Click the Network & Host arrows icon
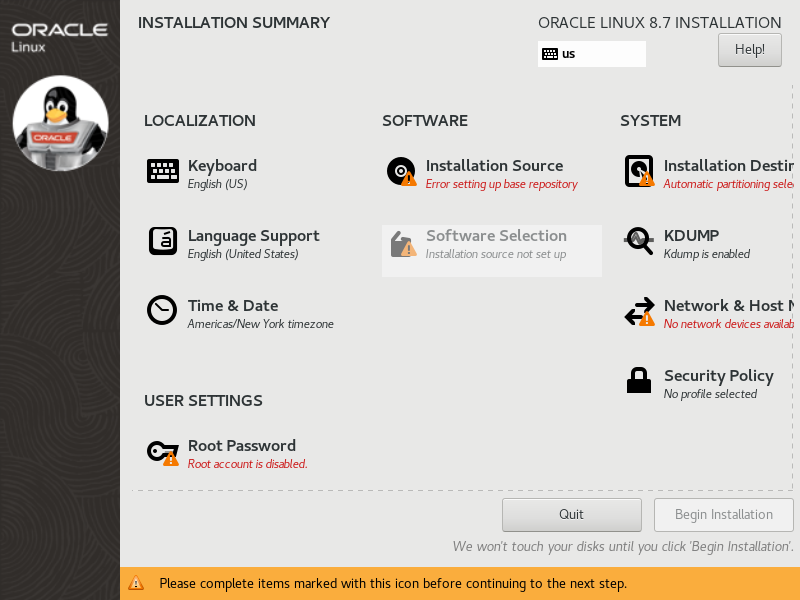Image resolution: width=800 pixels, height=600 pixels. 640,311
